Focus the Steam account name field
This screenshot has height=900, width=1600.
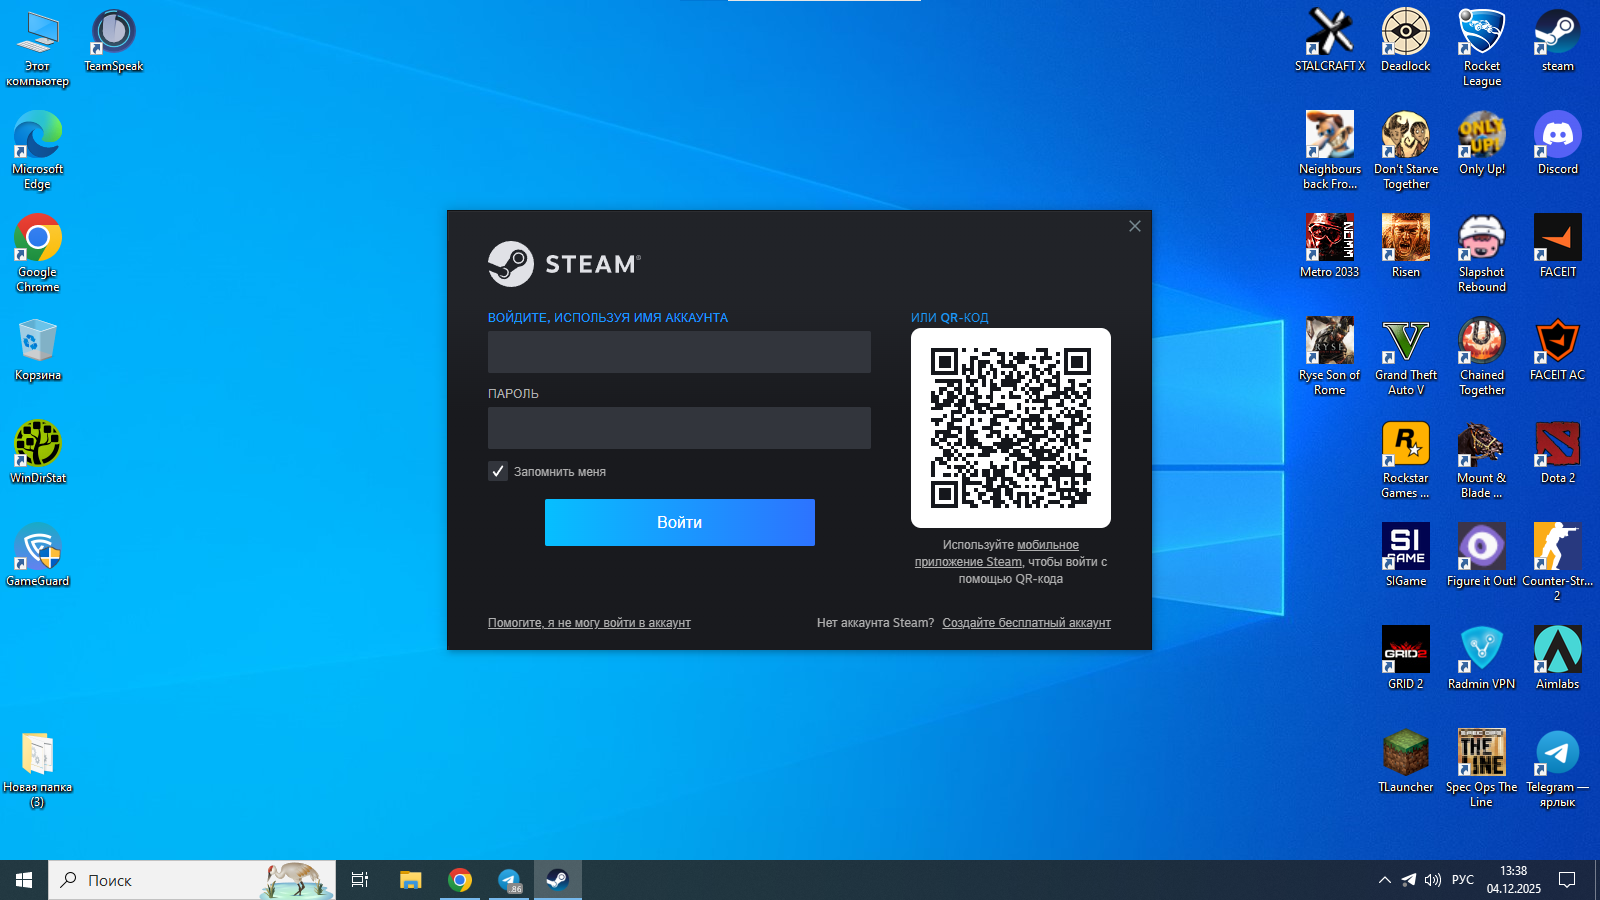point(679,352)
